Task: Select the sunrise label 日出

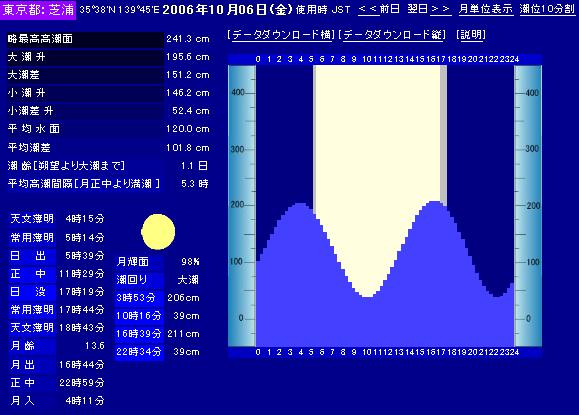Action: [x=28, y=255]
